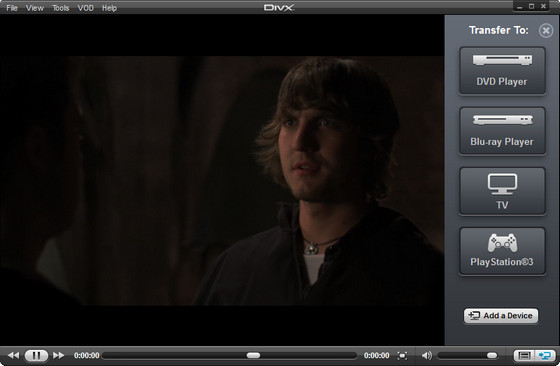Screen dimensions: 560x366
Task: Choose PlayStation 3 as transfer device
Action: click(502, 251)
